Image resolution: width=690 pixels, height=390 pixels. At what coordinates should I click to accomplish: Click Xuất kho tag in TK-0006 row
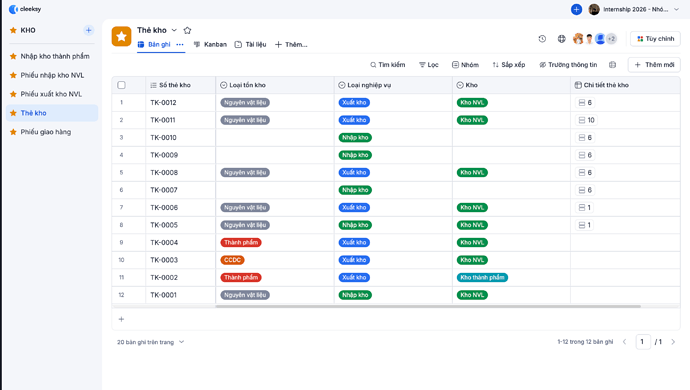[x=354, y=207]
